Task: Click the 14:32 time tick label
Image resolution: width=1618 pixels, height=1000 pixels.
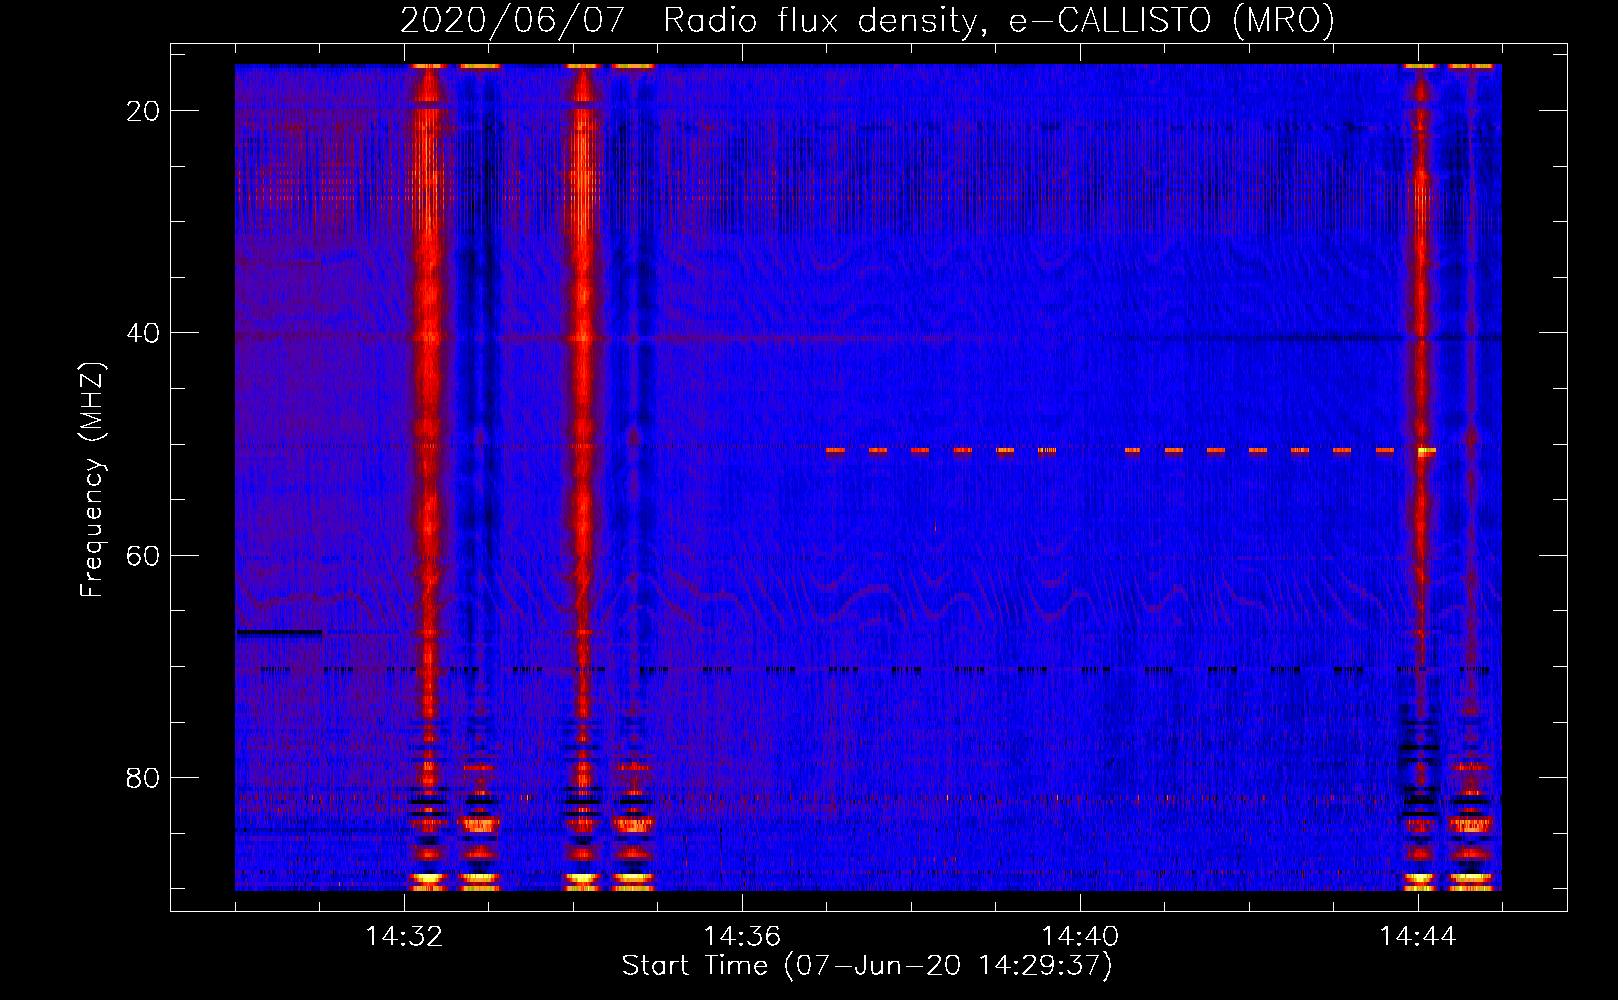Action: tap(404, 937)
